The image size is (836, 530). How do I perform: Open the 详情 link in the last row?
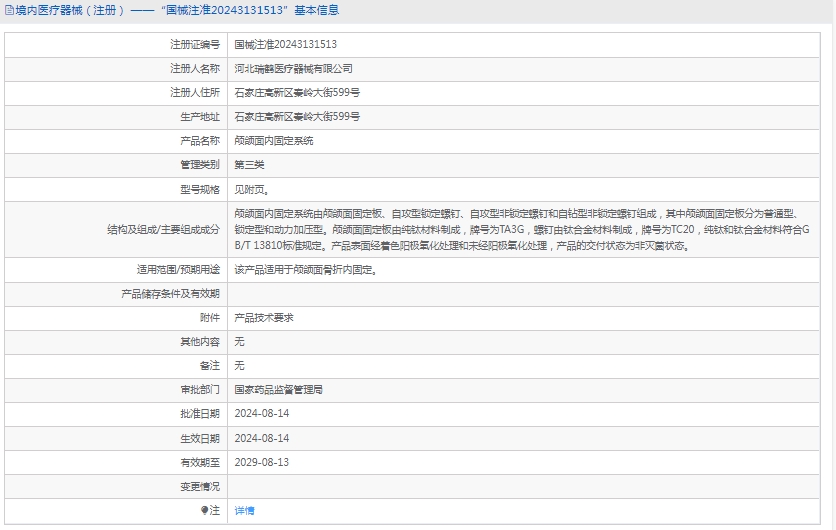click(244, 510)
